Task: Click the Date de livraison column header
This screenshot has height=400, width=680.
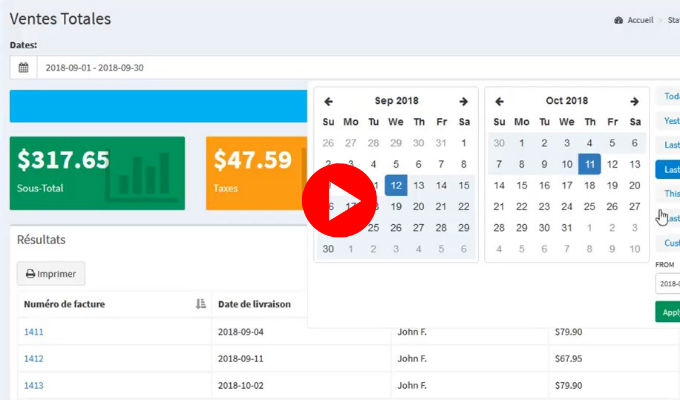Action: point(254,304)
